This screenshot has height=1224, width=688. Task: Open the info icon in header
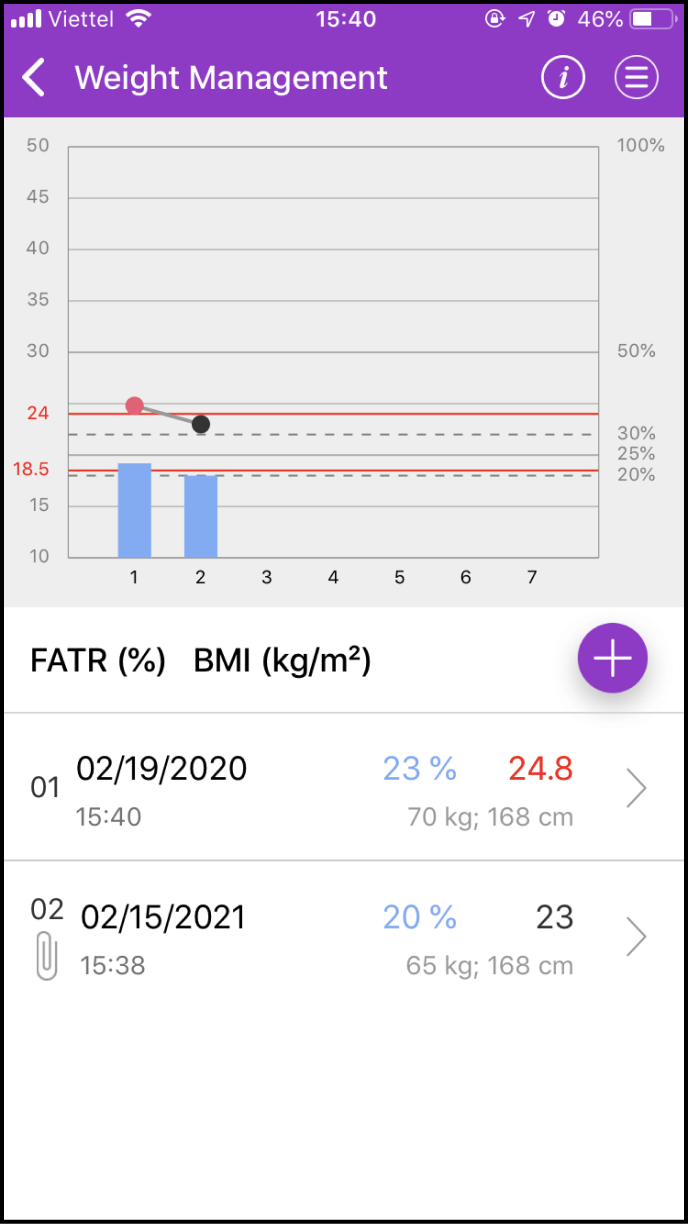pyautogui.click(x=563, y=78)
